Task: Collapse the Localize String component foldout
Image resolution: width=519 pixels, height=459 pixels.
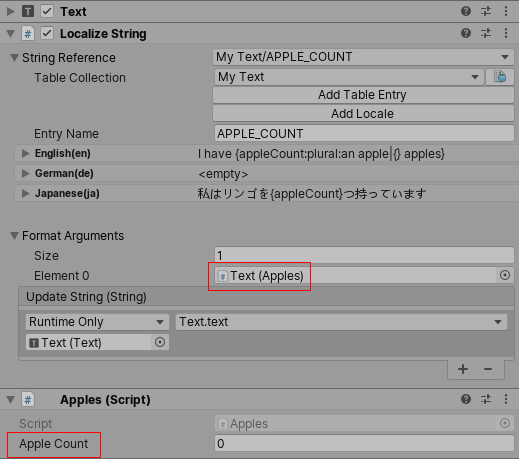Action: [11, 34]
